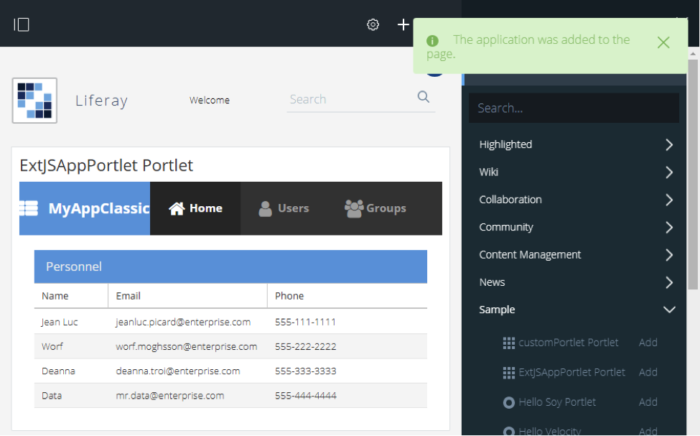Click the Liferay site logo
700x436 pixels.
(x=34, y=100)
